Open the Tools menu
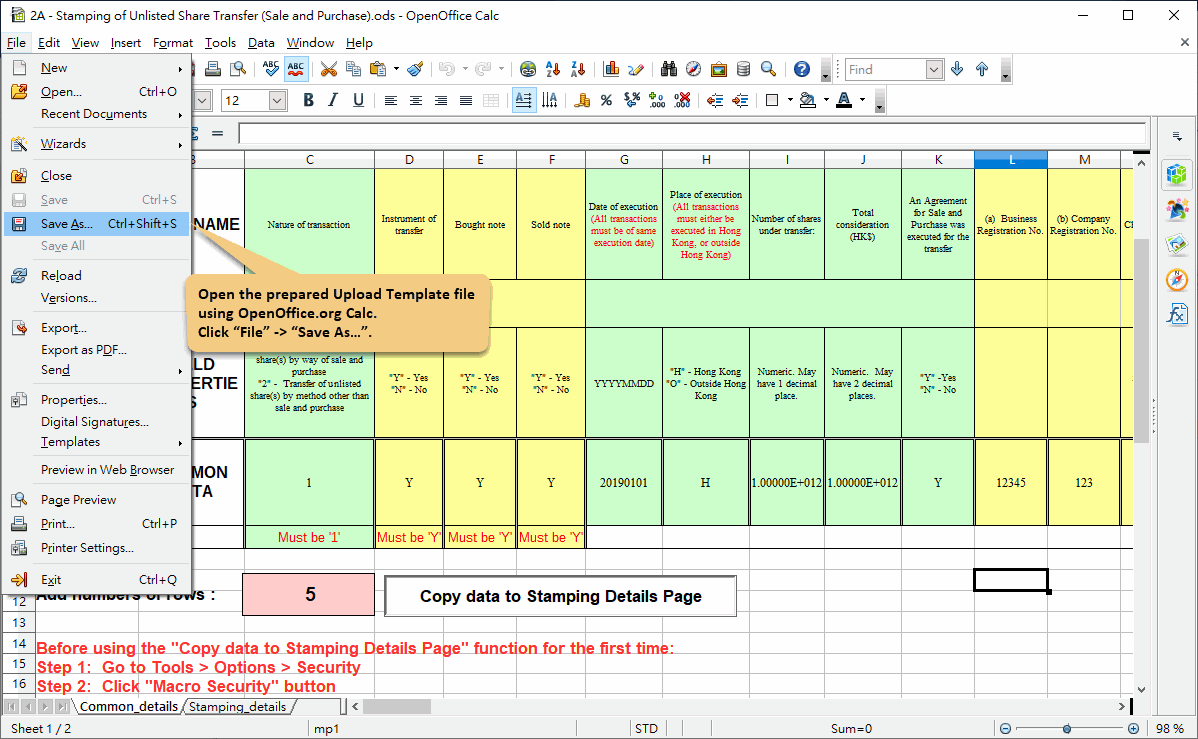This screenshot has width=1198, height=739. click(x=220, y=43)
